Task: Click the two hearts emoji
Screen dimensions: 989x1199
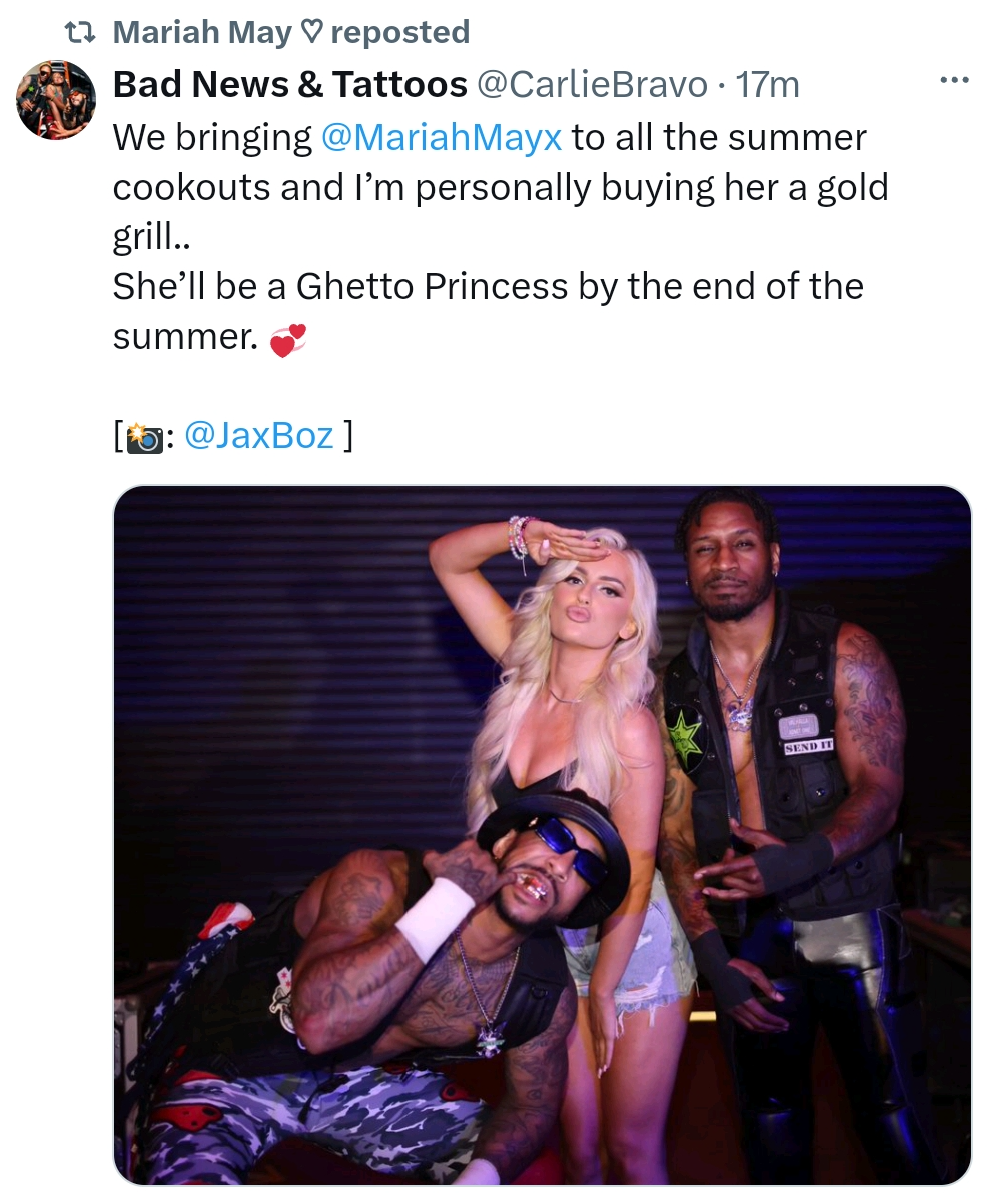Action: [x=288, y=340]
